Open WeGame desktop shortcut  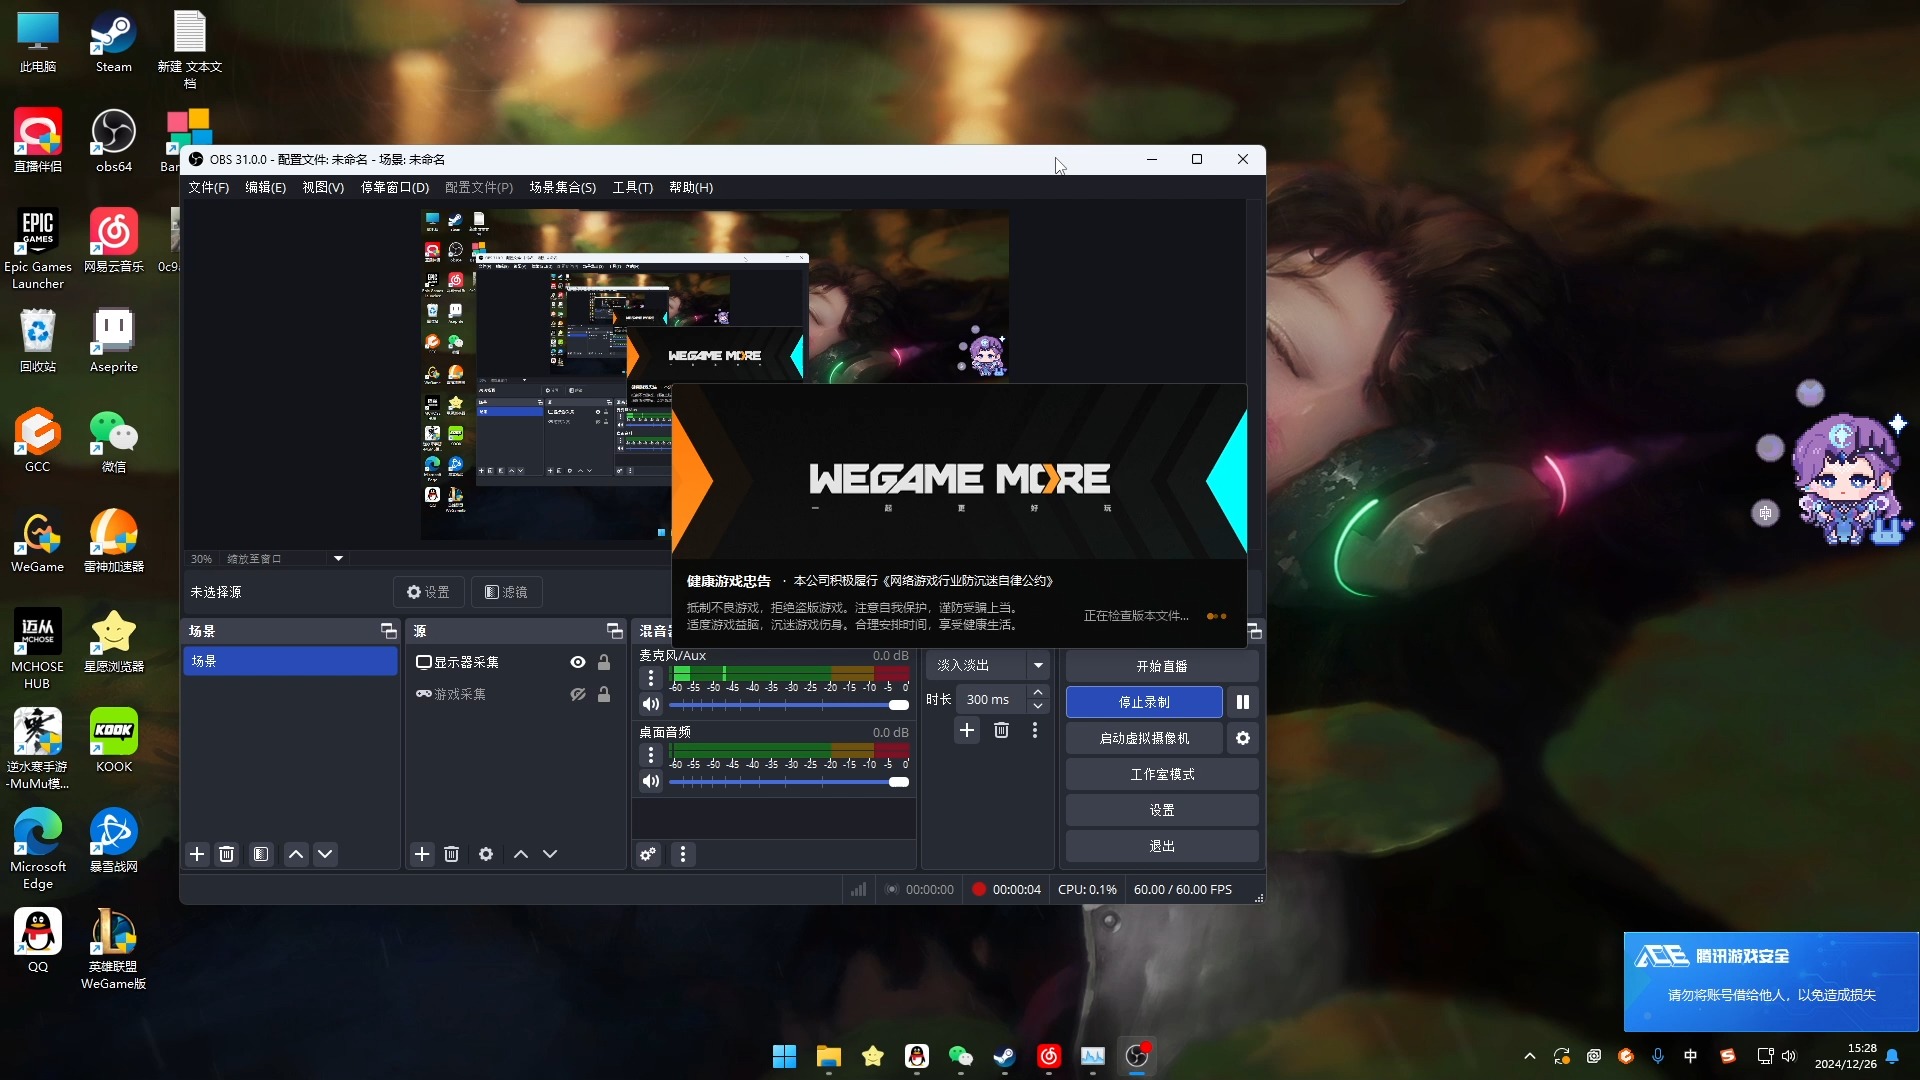[38, 541]
